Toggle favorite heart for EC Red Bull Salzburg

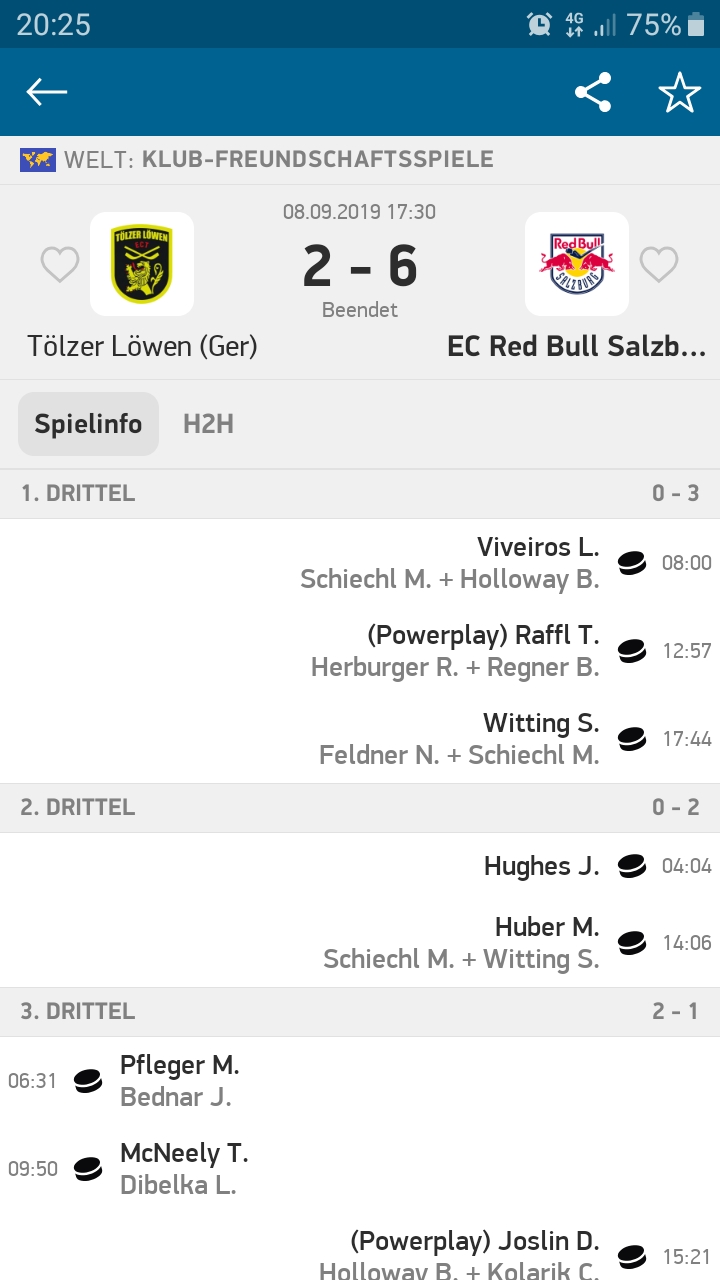[659, 265]
